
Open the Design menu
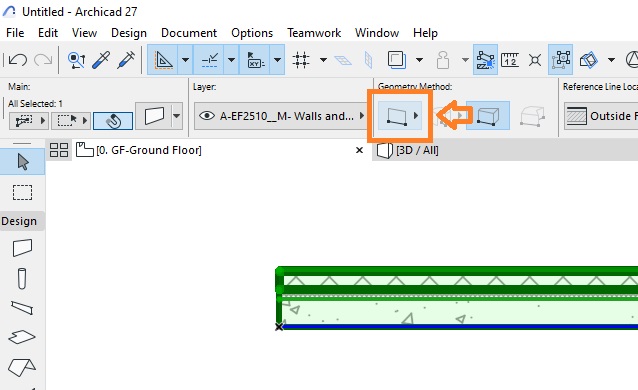click(129, 33)
